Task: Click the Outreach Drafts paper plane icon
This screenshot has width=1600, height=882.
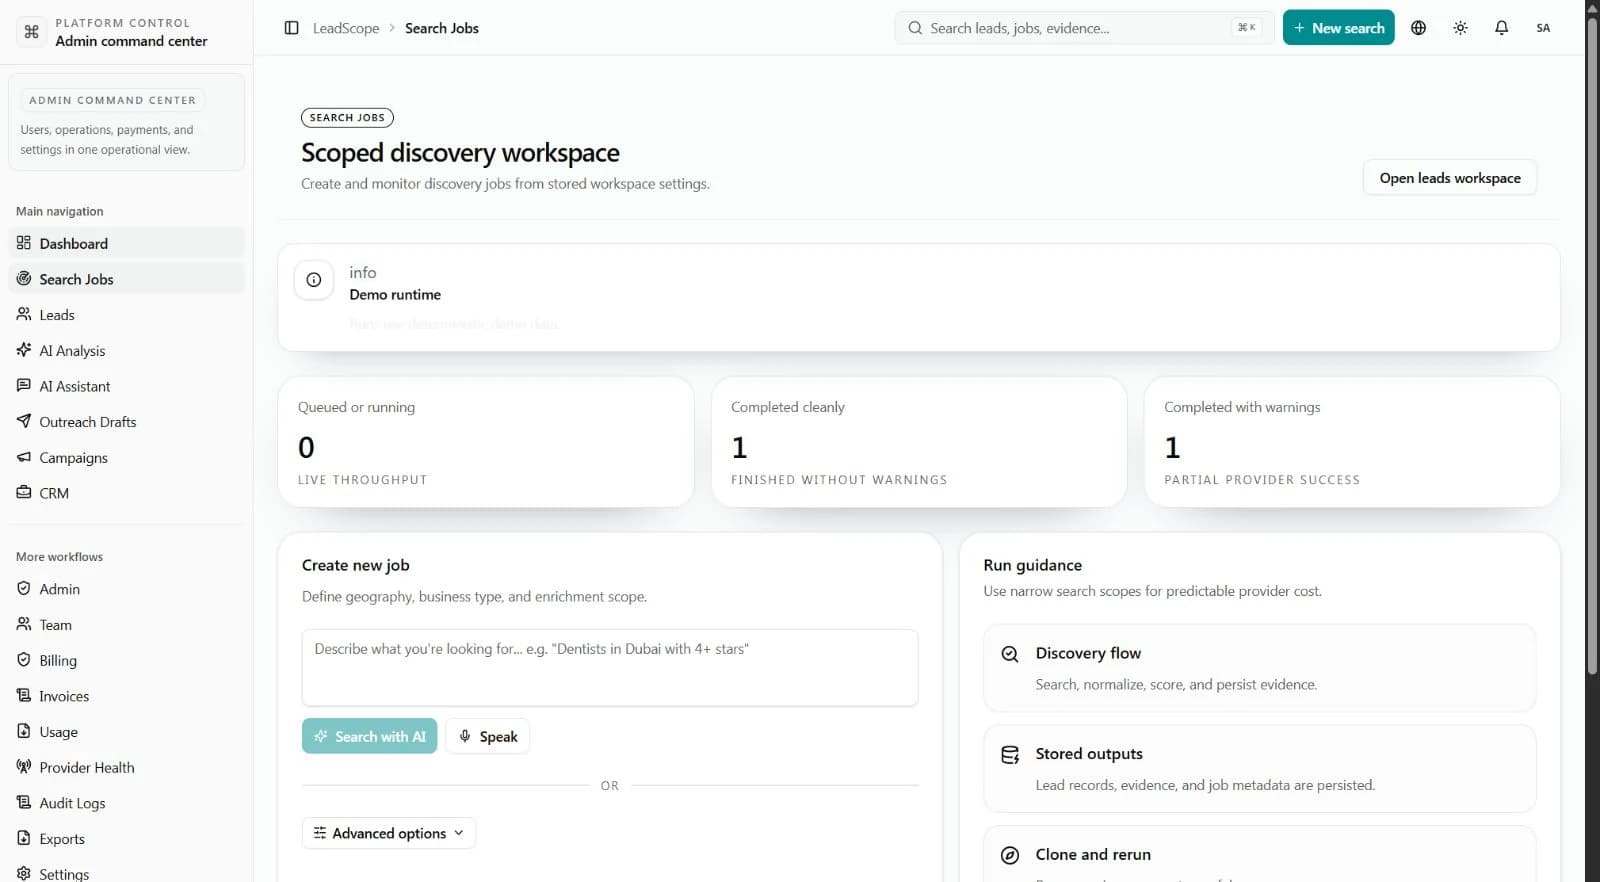Action: coord(24,421)
